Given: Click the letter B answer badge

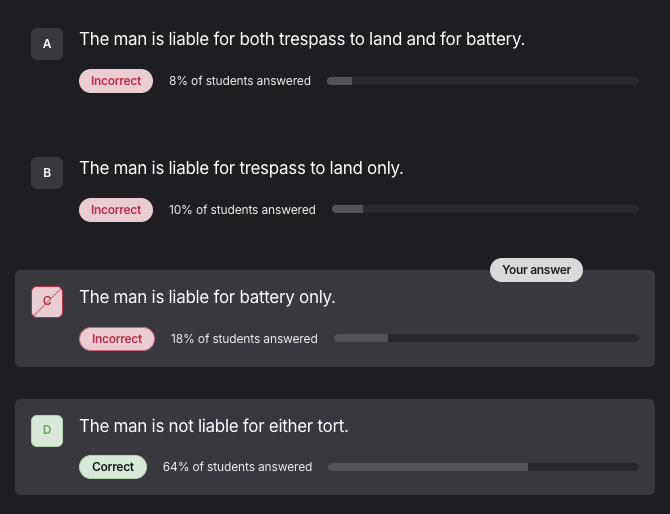Looking at the screenshot, I should coord(47,173).
